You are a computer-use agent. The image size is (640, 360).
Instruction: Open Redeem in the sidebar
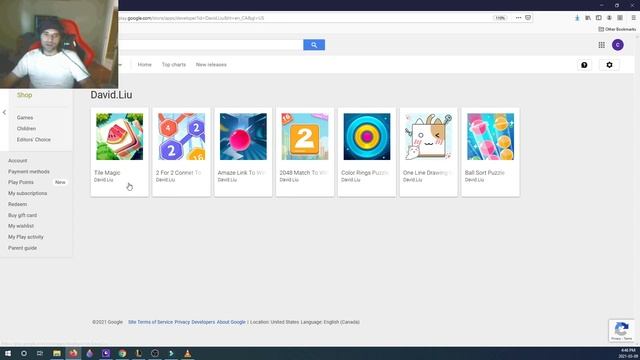click(18, 204)
